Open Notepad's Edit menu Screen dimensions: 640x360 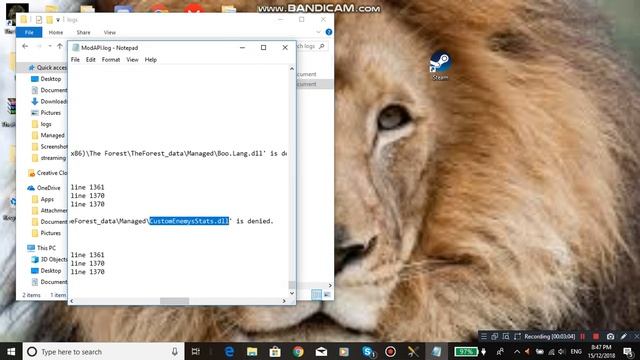tap(91, 60)
